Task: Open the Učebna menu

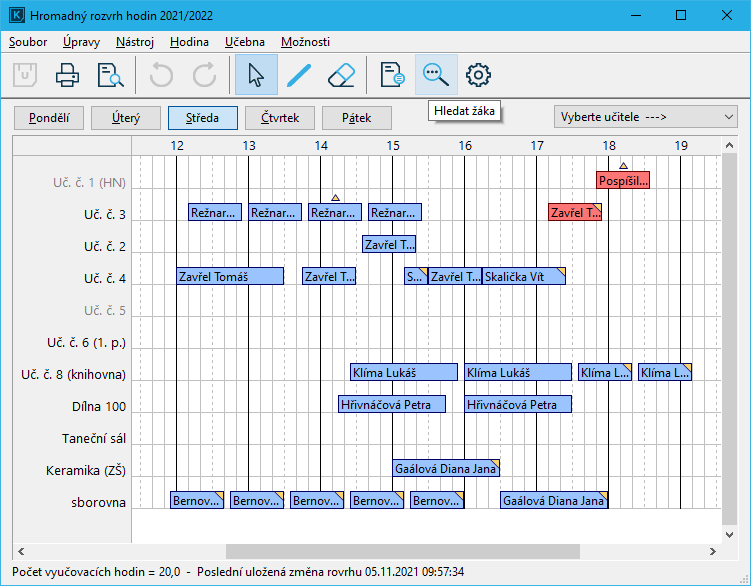Action: point(245,42)
